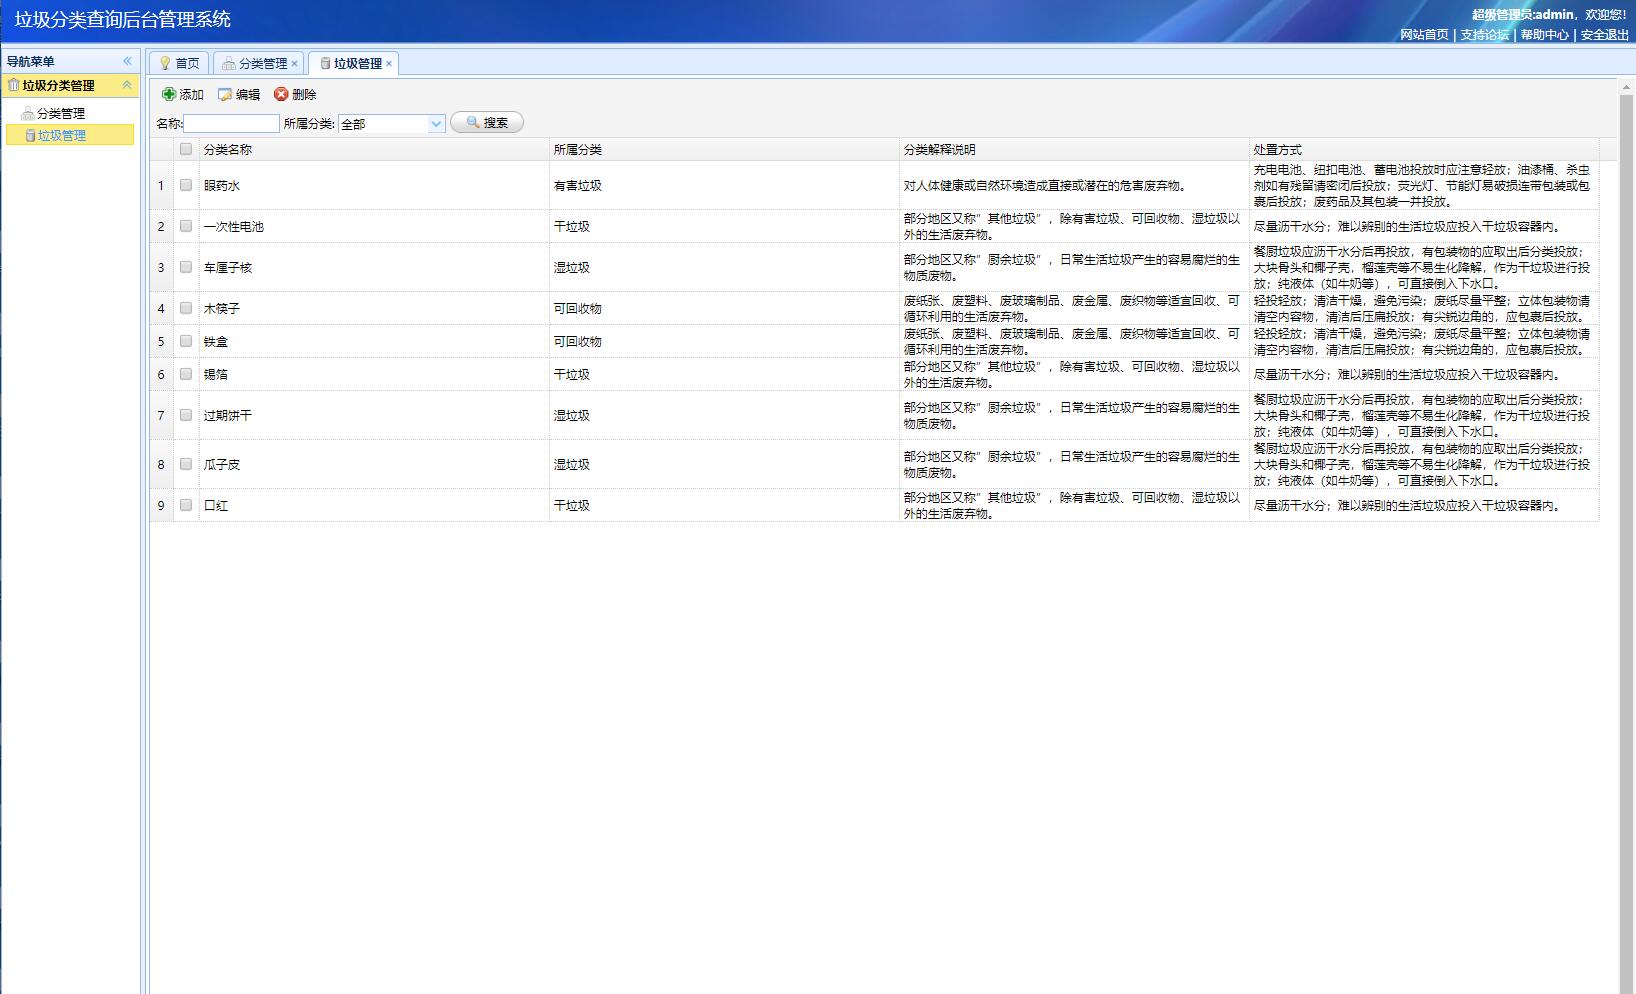Tick the select-all checkbox in header
The image size is (1636, 994).
coord(186,149)
